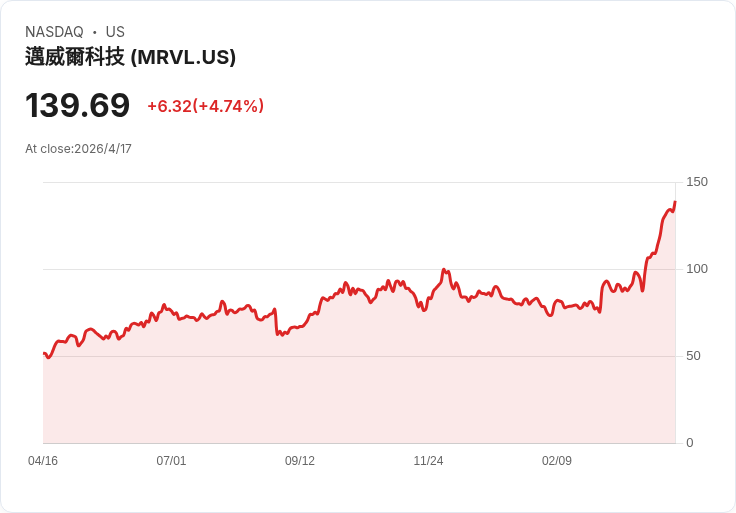Viewport: 736px width, 513px height.
Task: Click the At close 2026/4/17 timestamp
Action: click(x=78, y=149)
